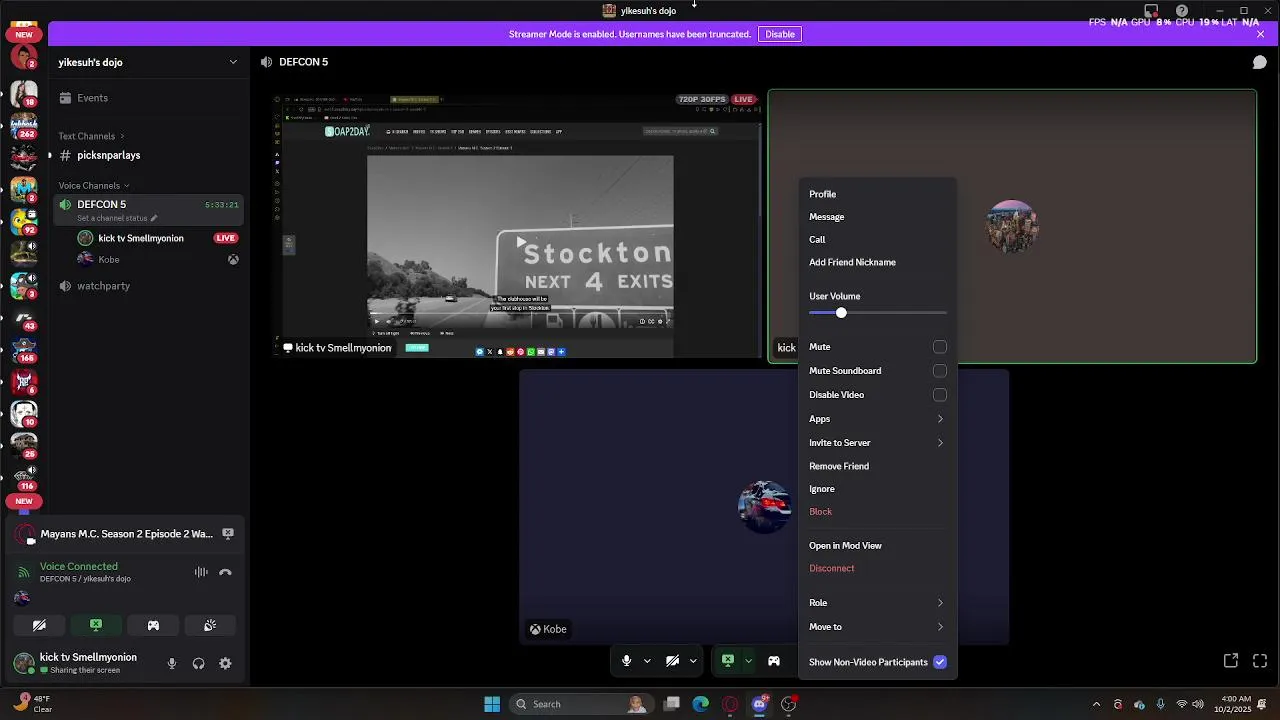Expand the Move to submenu
The width and height of the screenshot is (1280, 720).
tap(877, 627)
